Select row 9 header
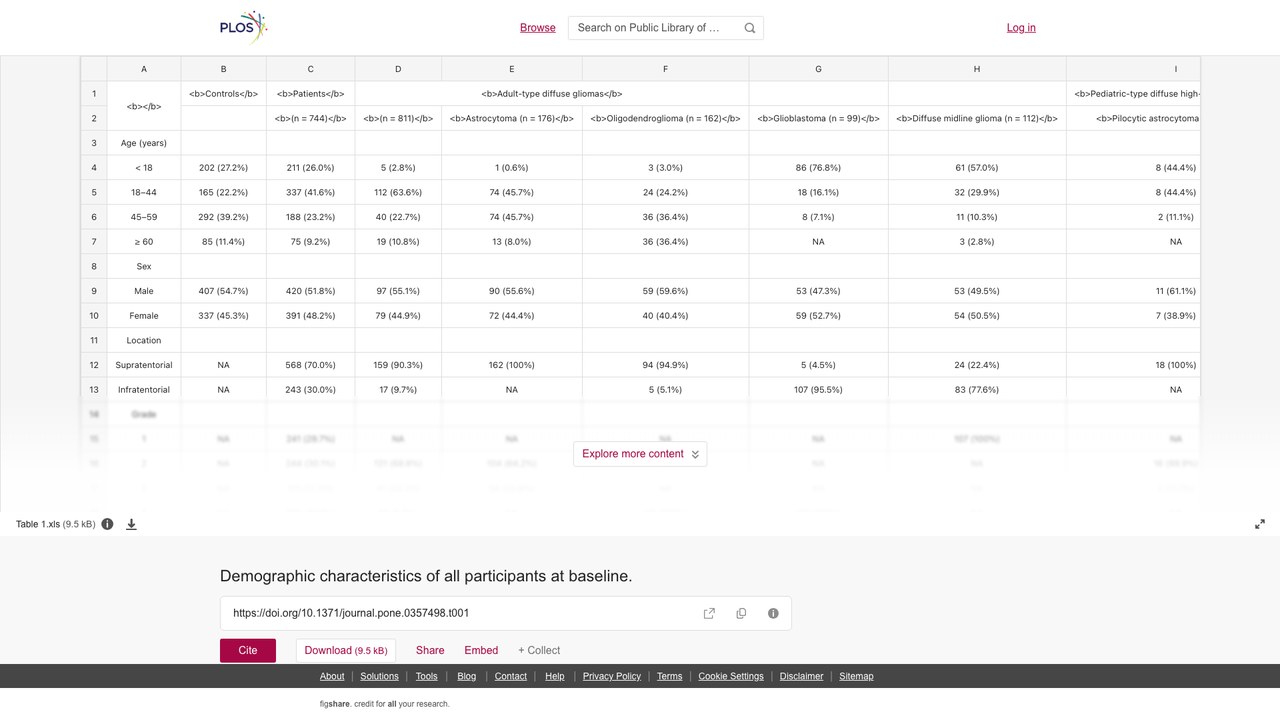Viewport: 1280px width, 720px height. [x=94, y=291]
